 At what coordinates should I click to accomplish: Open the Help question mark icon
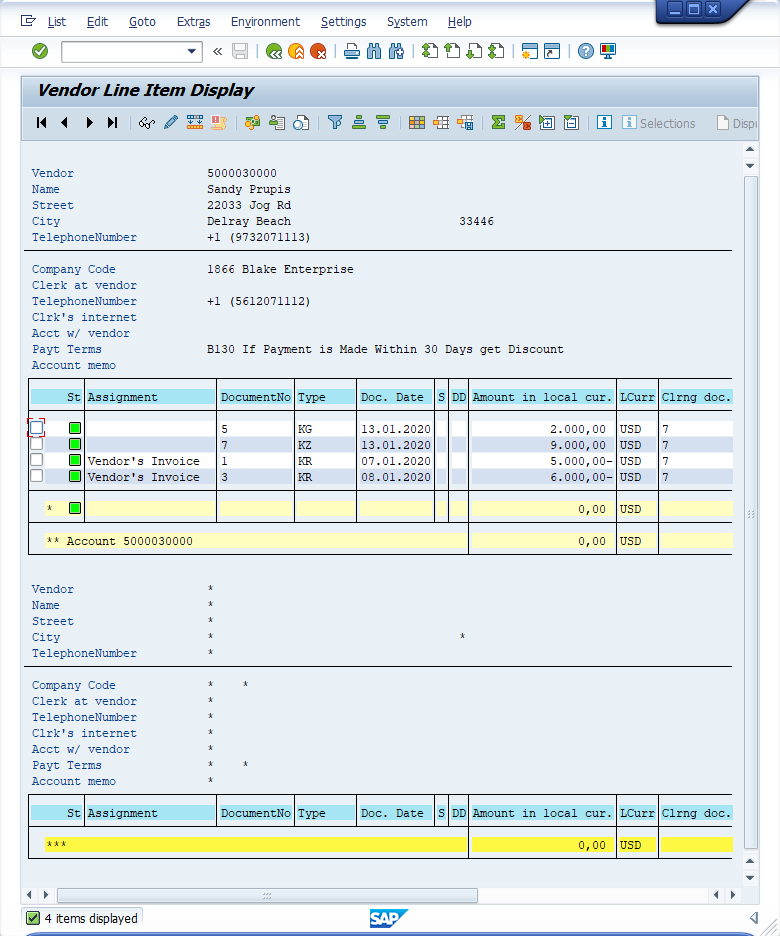tap(586, 51)
